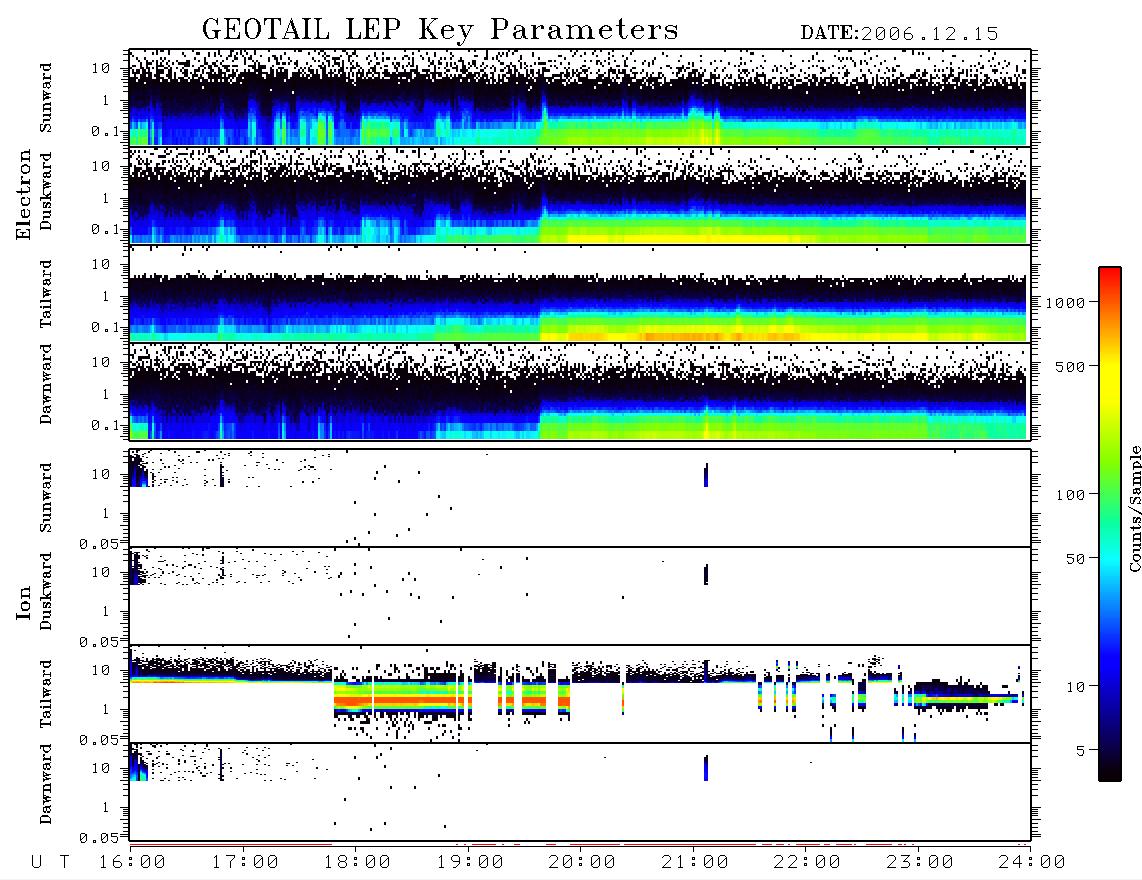The height and width of the screenshot is (880, 1142).
Task: Click the Electron Tailward spectrogram panel
Action: click(x=580, y=293)
